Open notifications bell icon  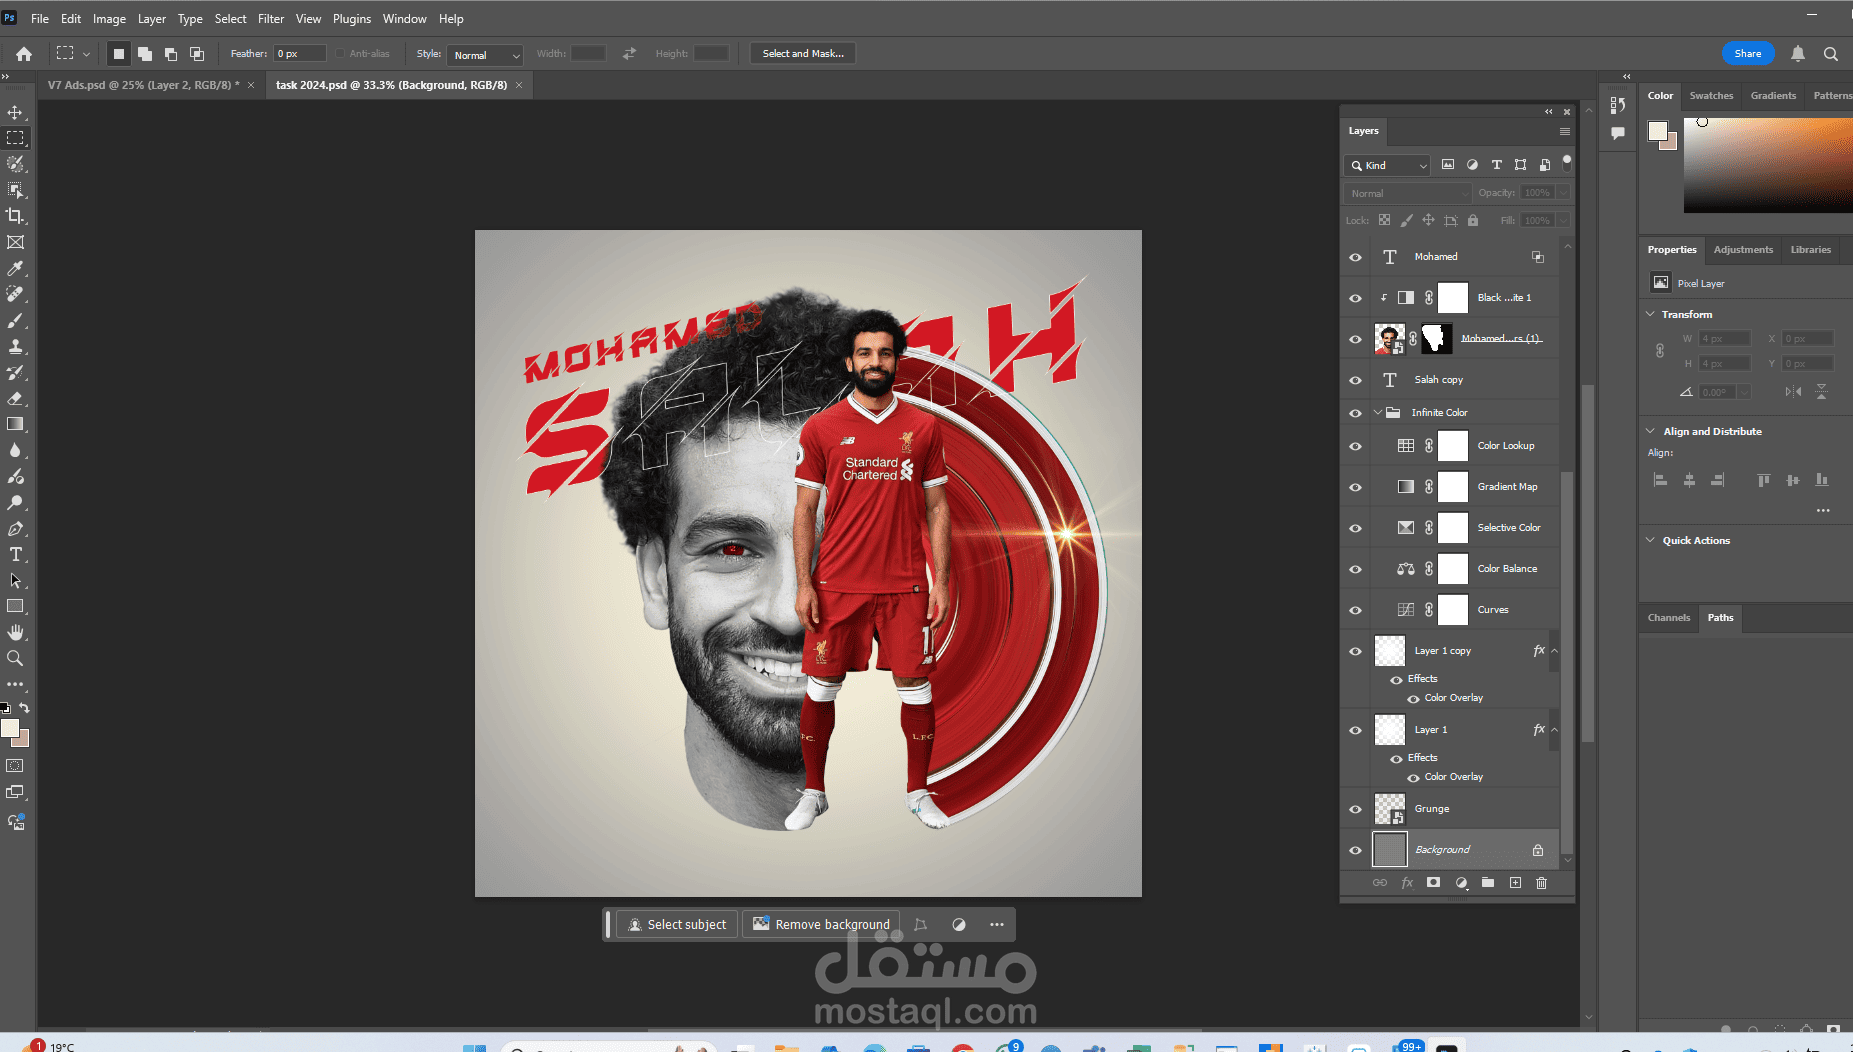coord(1798,54)
